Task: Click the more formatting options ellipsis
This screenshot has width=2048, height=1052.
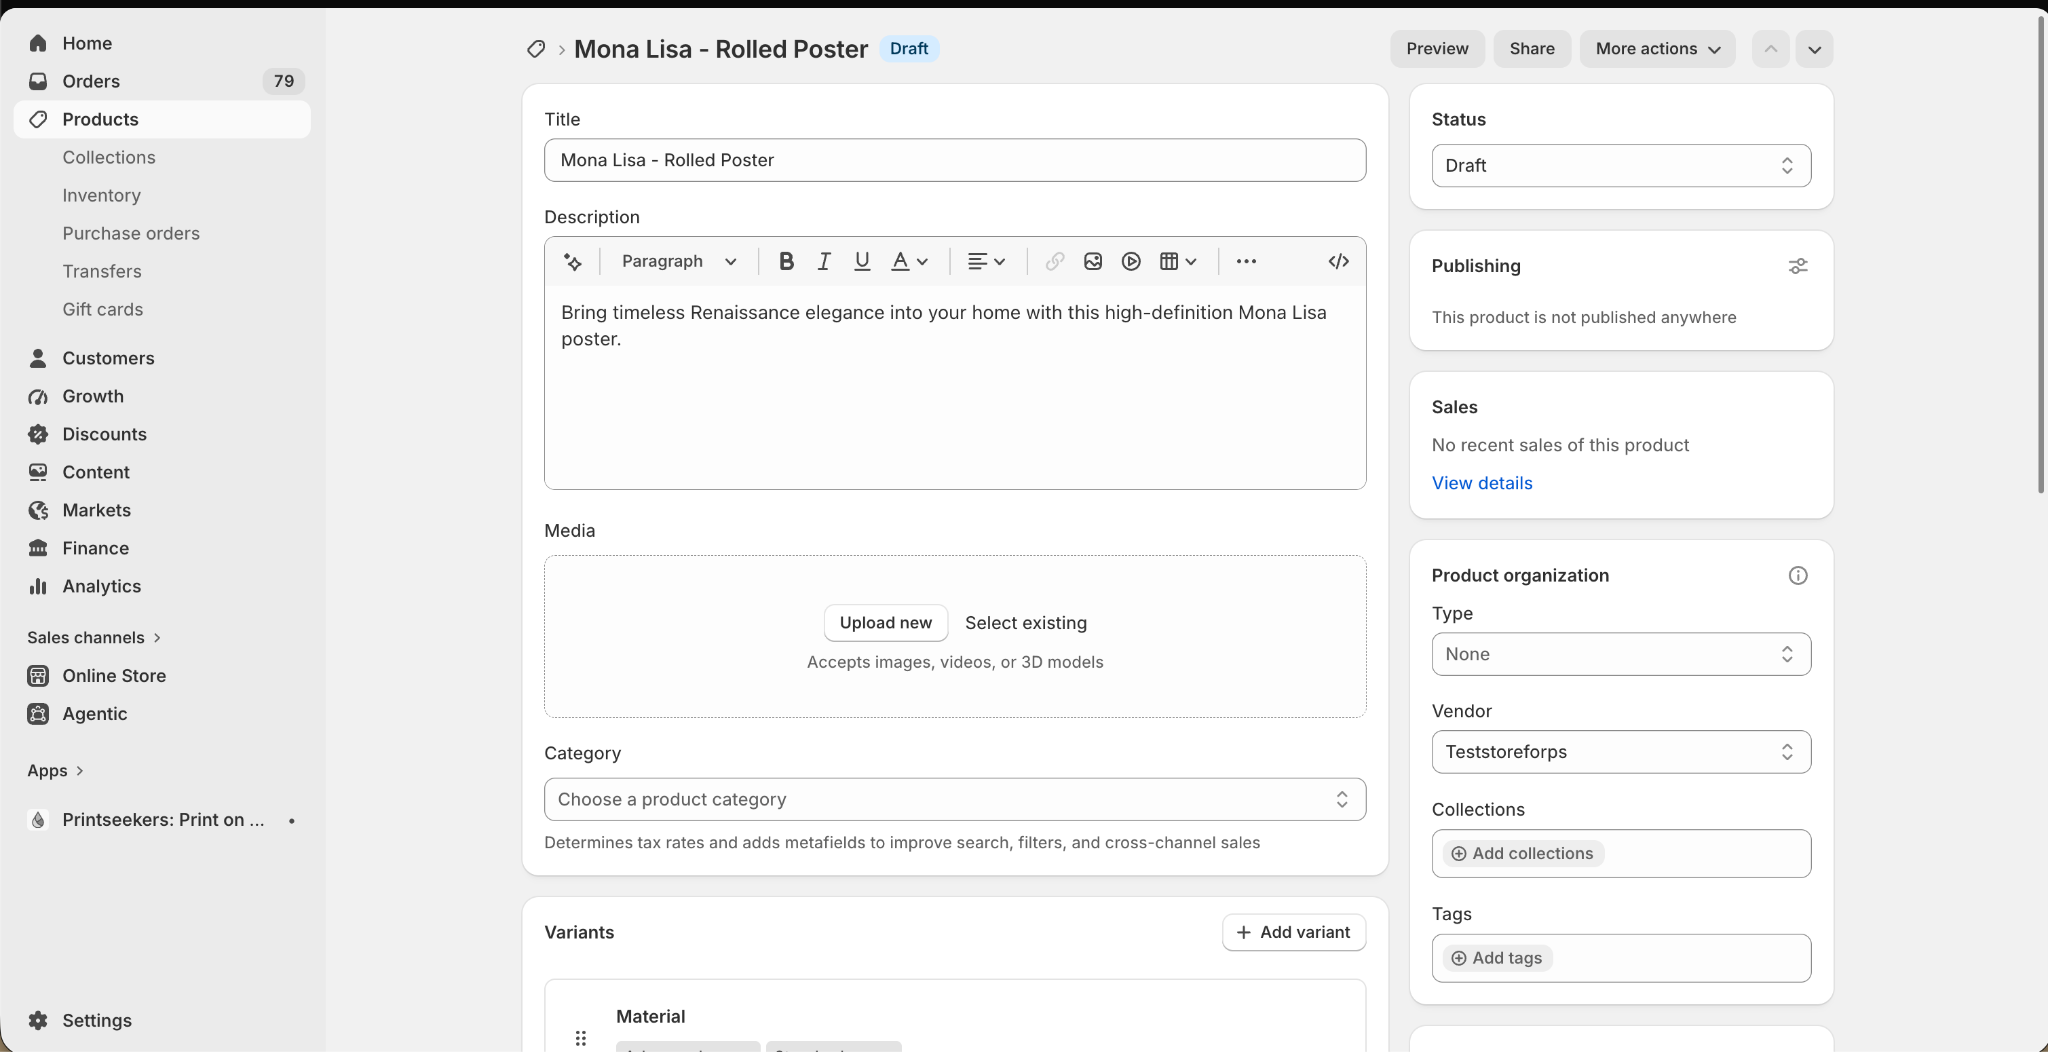Action: (1246, 261)
